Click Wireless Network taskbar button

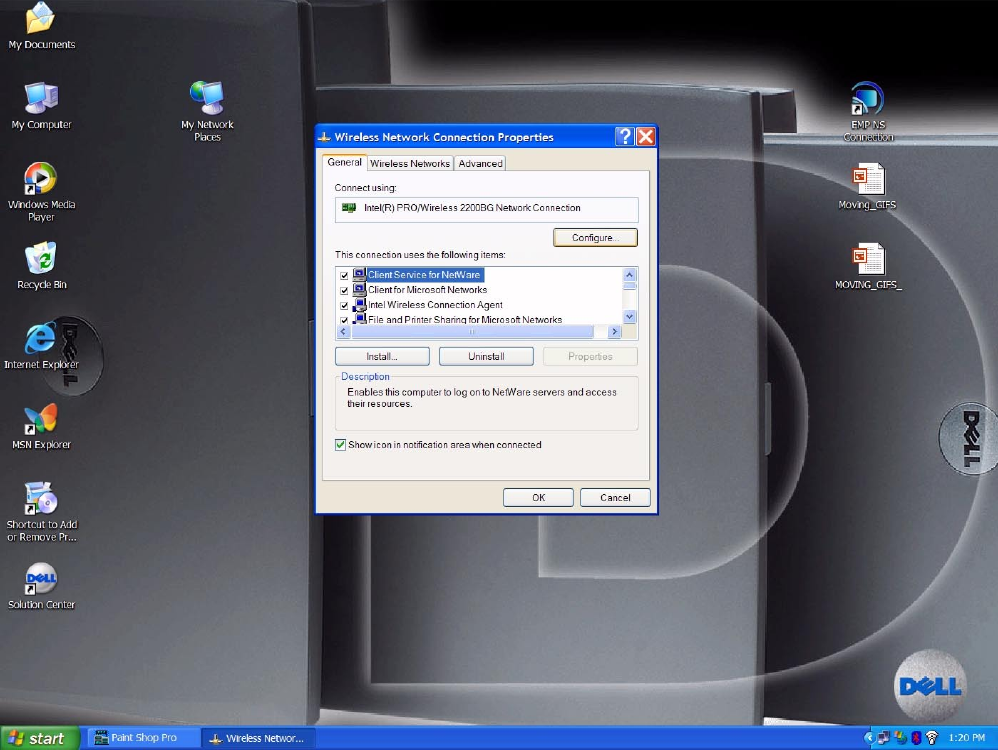(x=258, y=739)
